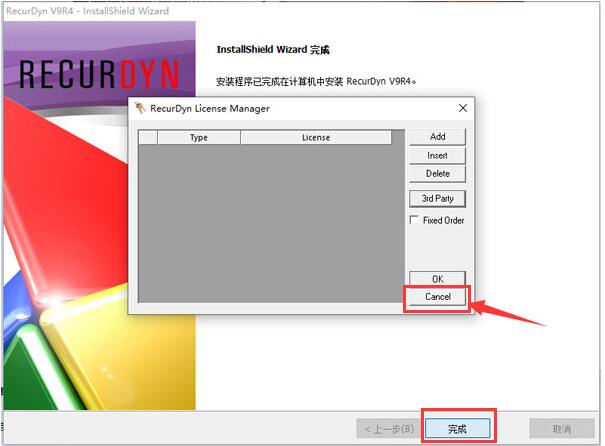This screenshot has height=446, width=605.
Task: Click the 取消 button in the wizard
Action: [x=561, y=429]
